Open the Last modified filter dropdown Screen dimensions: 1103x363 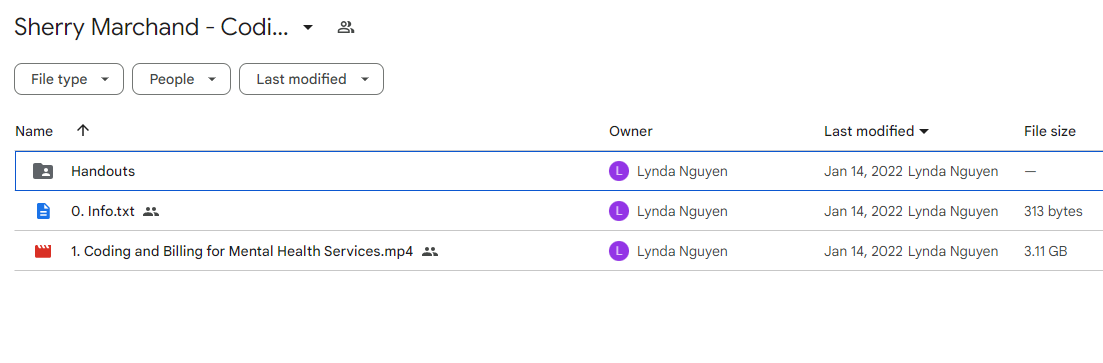point(312,79)
